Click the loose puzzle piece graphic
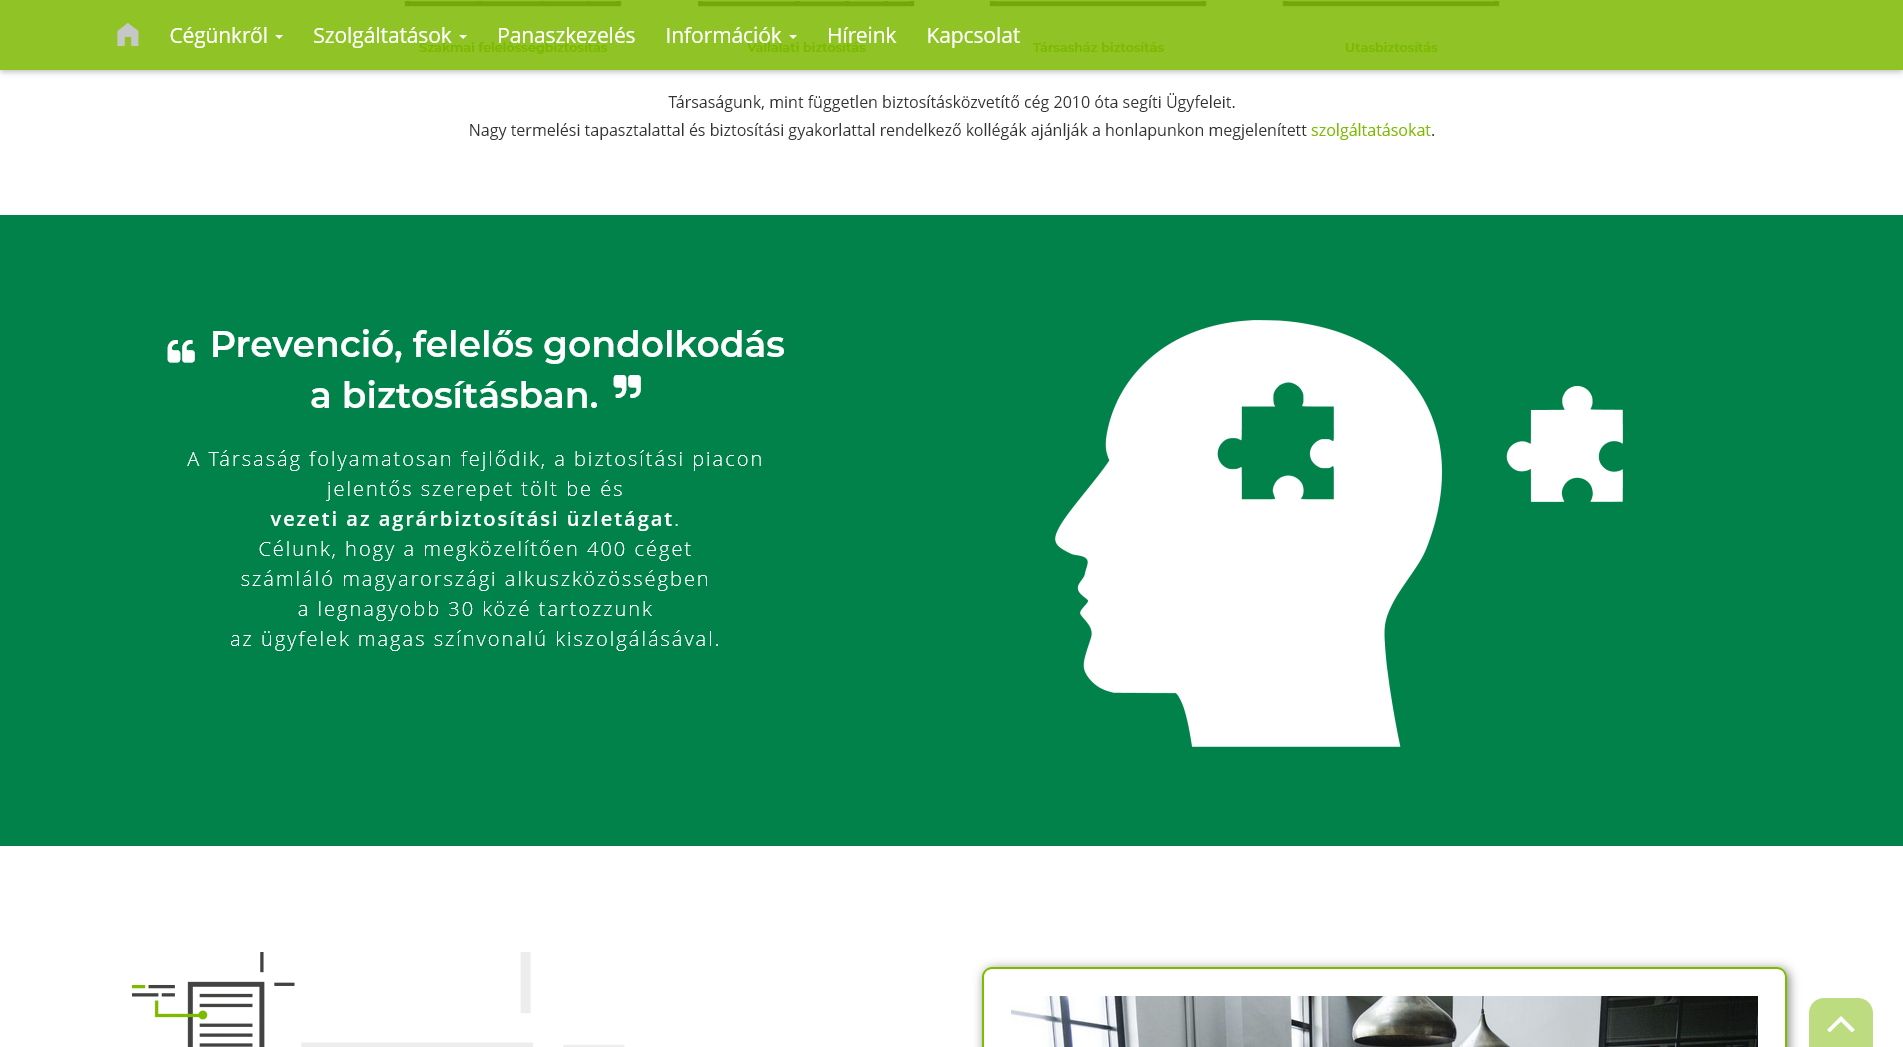The height and width of the screenshot is (1047, 1903). [1565, 445]
